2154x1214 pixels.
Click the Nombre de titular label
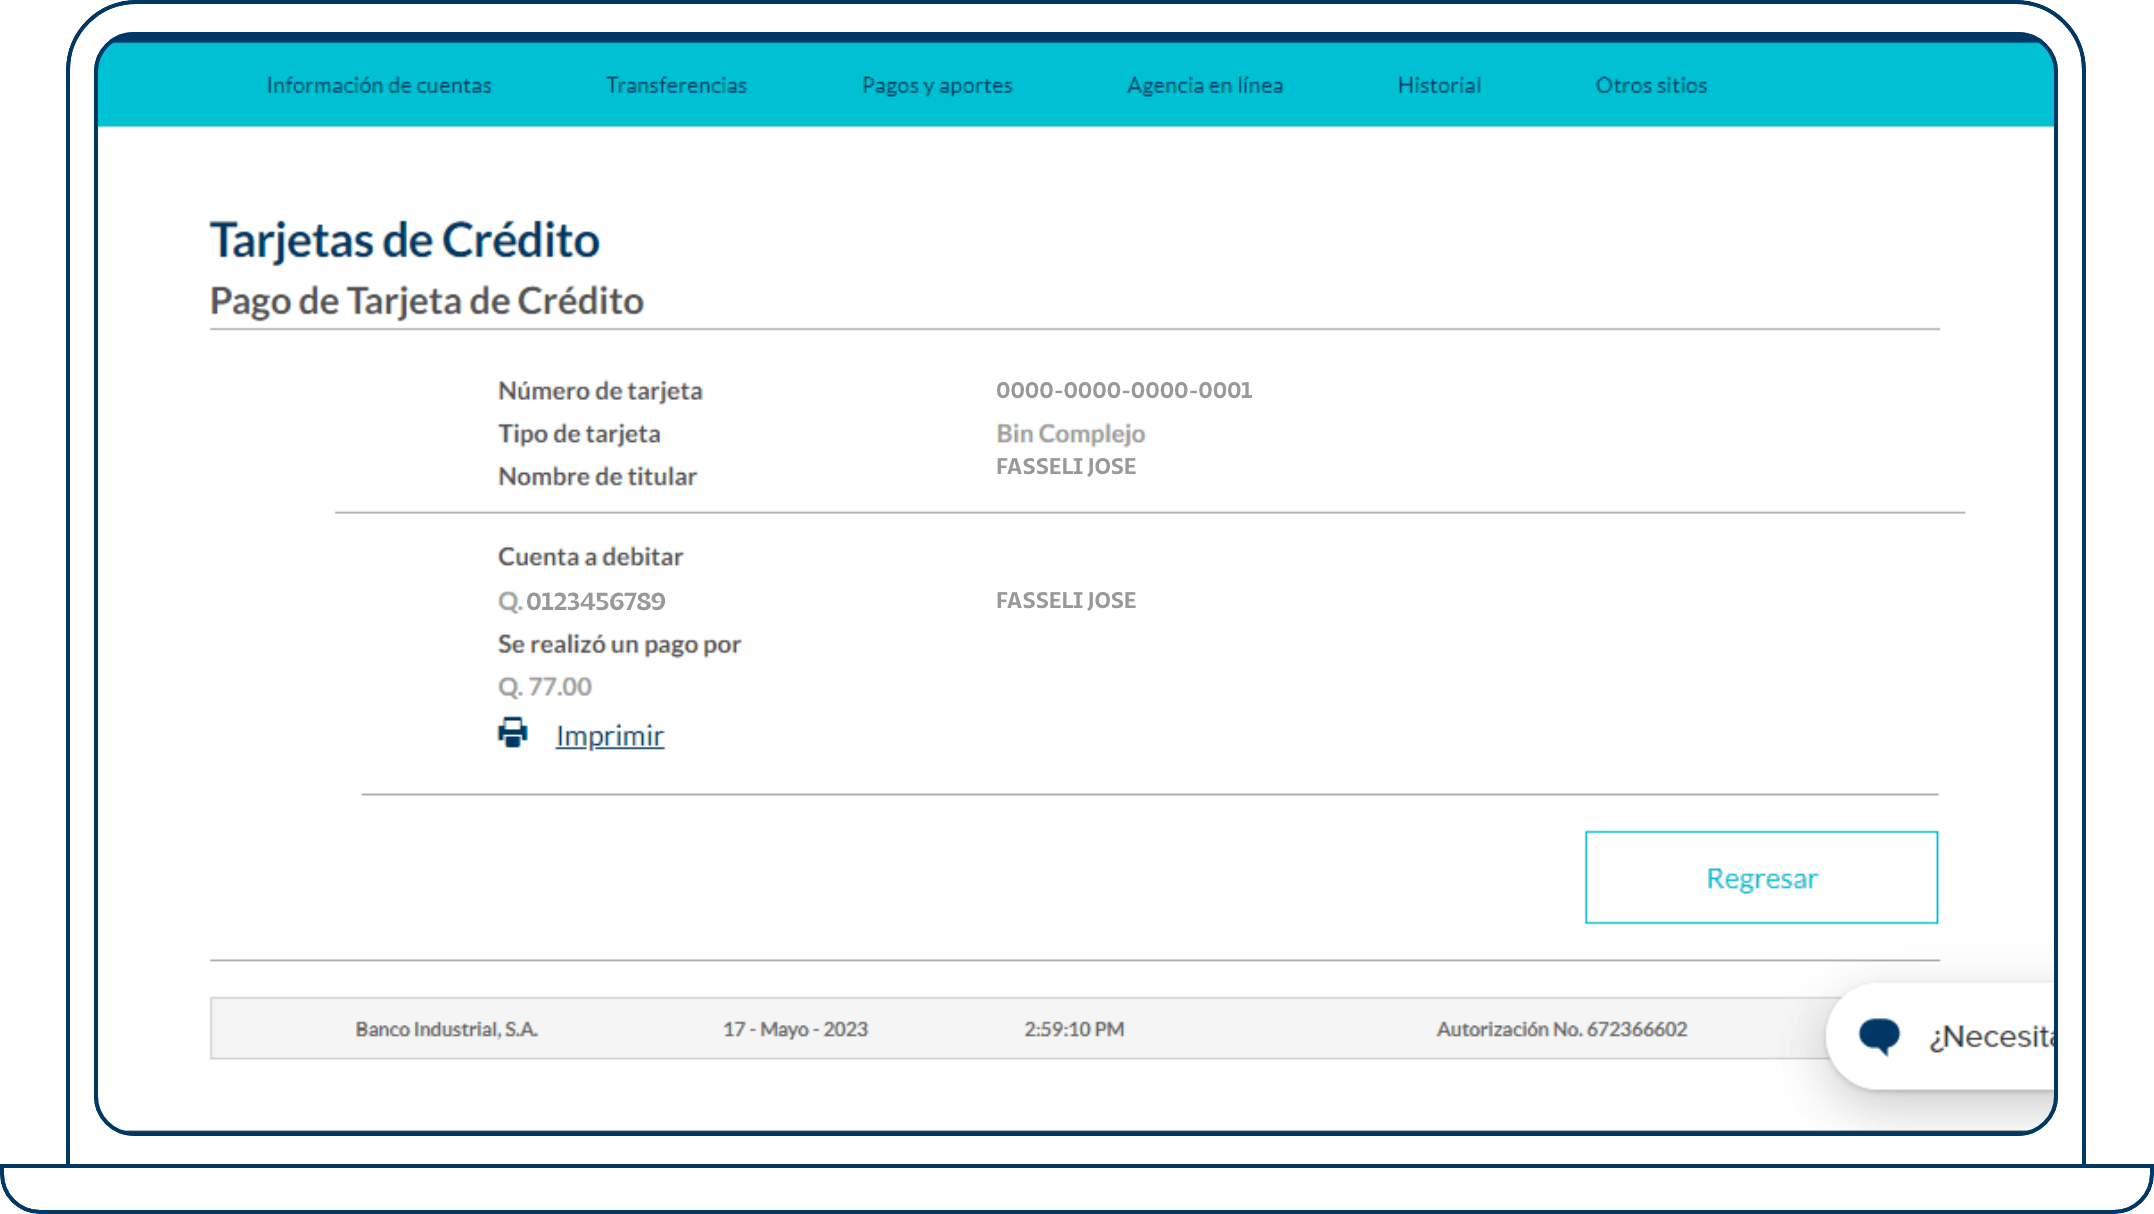(597, 477)
